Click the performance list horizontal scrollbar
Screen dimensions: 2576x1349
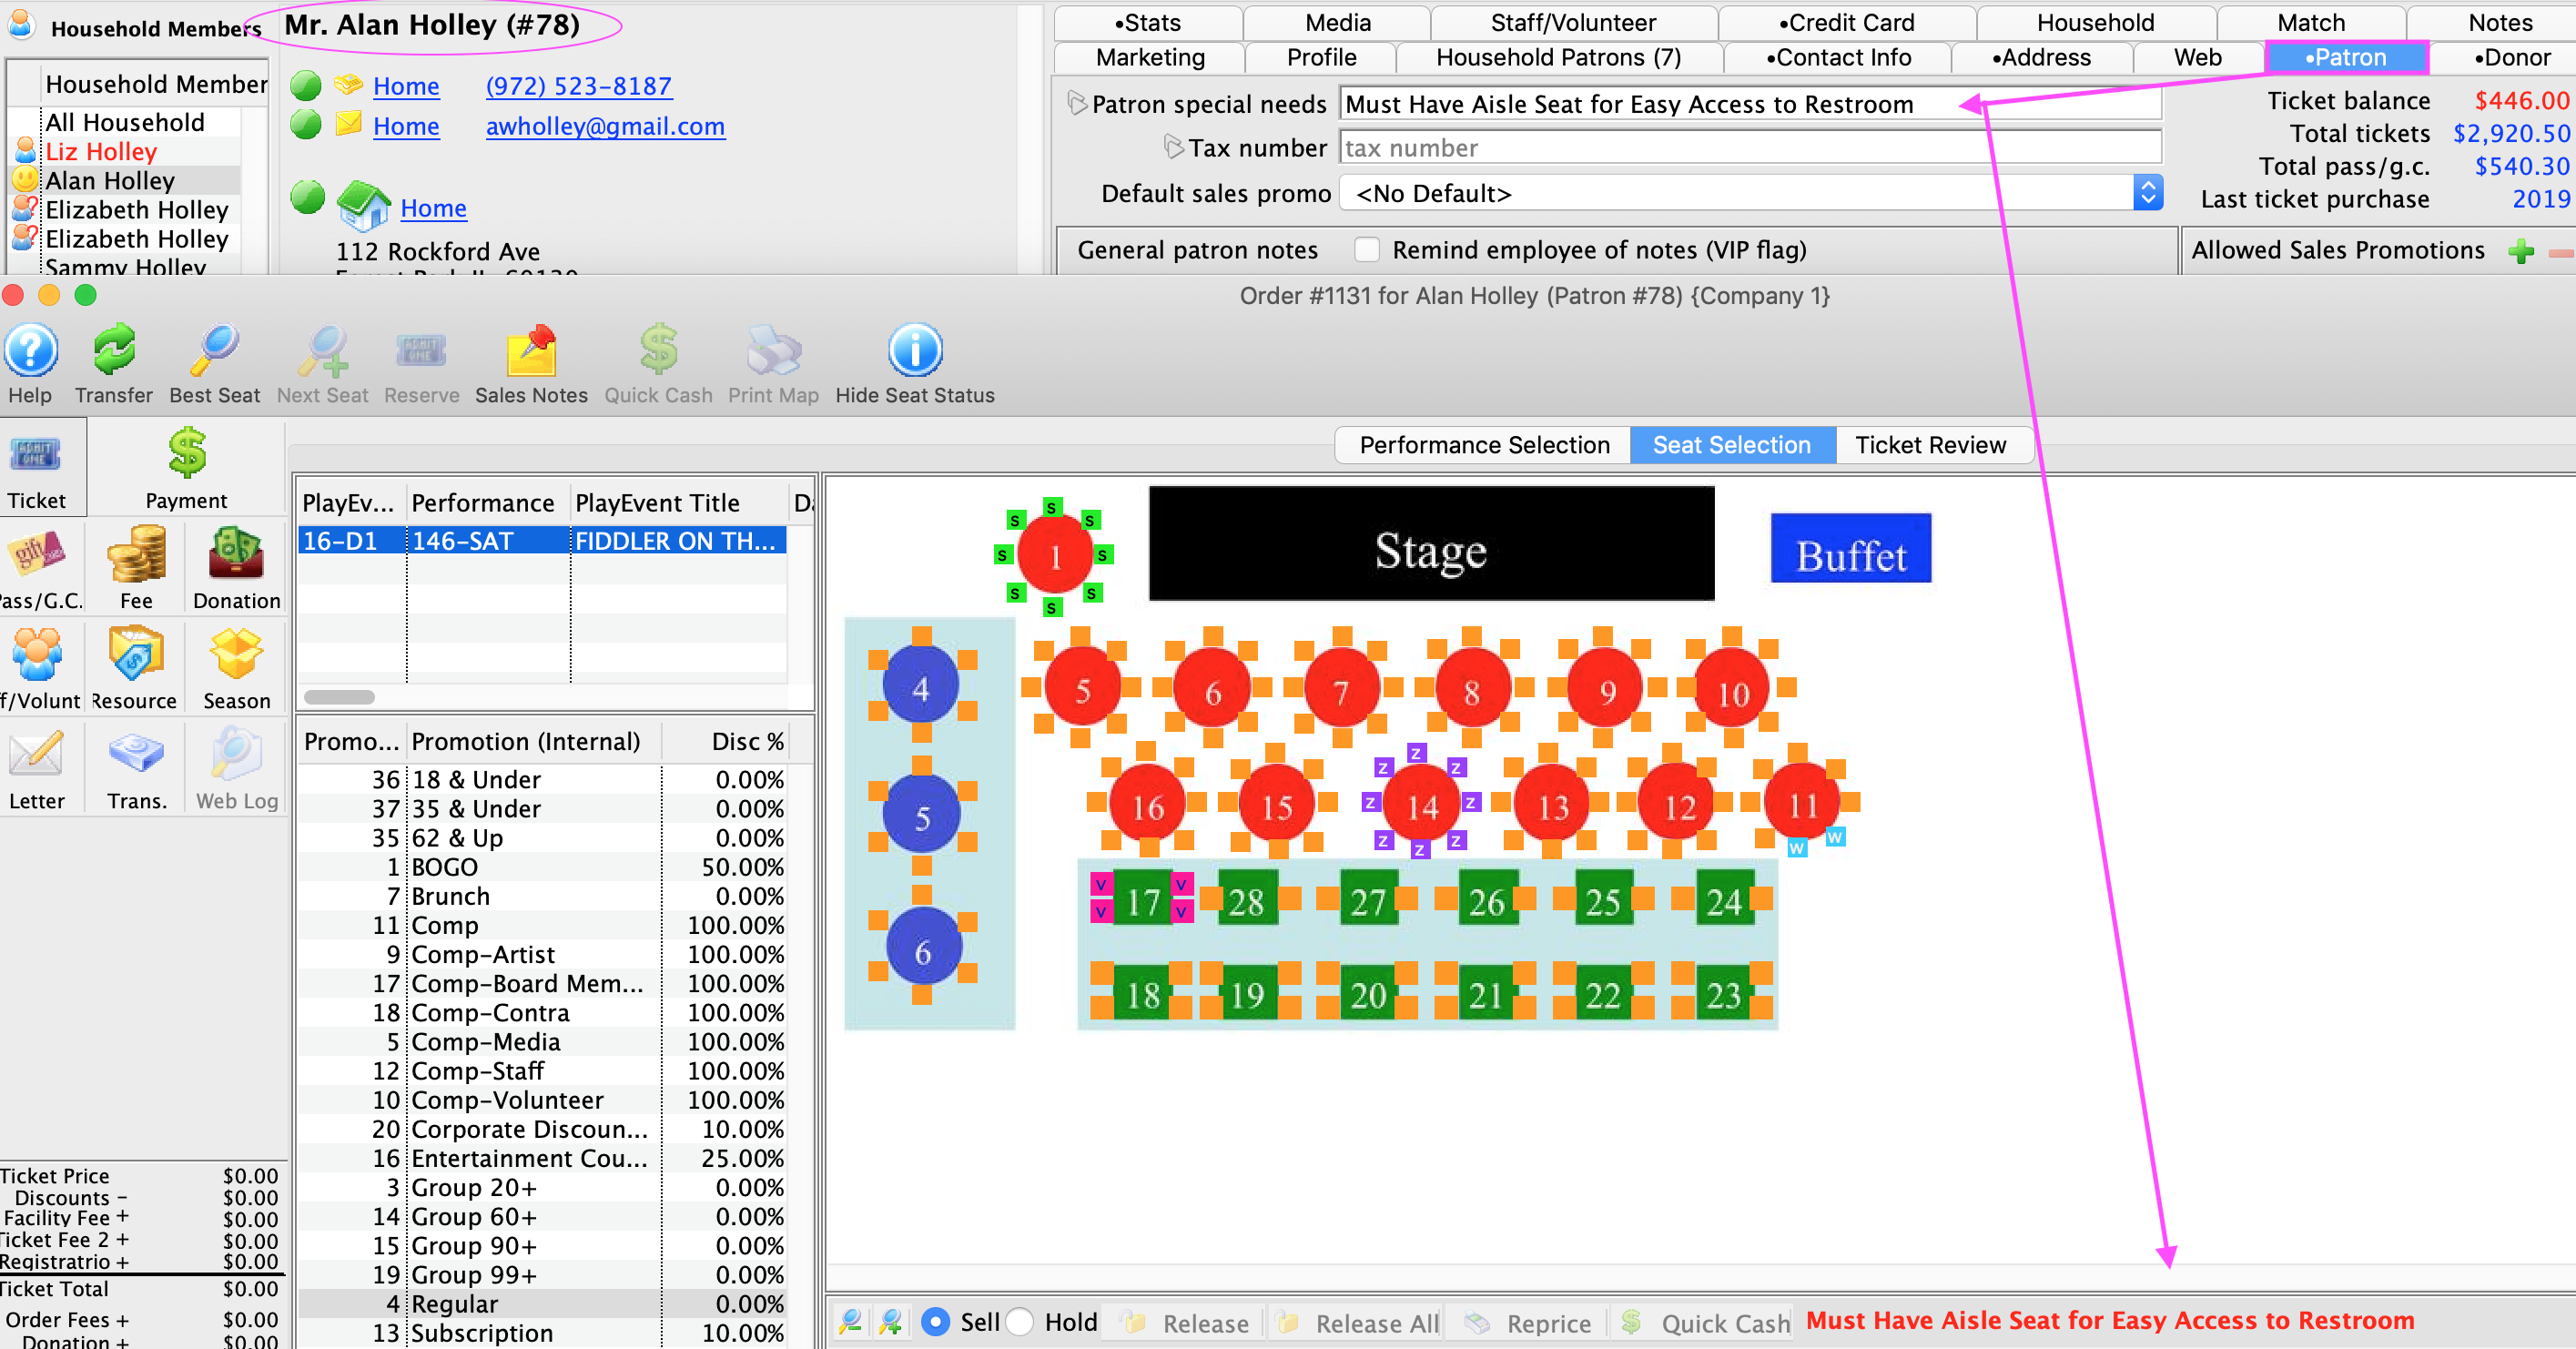[x=339, y=697]
